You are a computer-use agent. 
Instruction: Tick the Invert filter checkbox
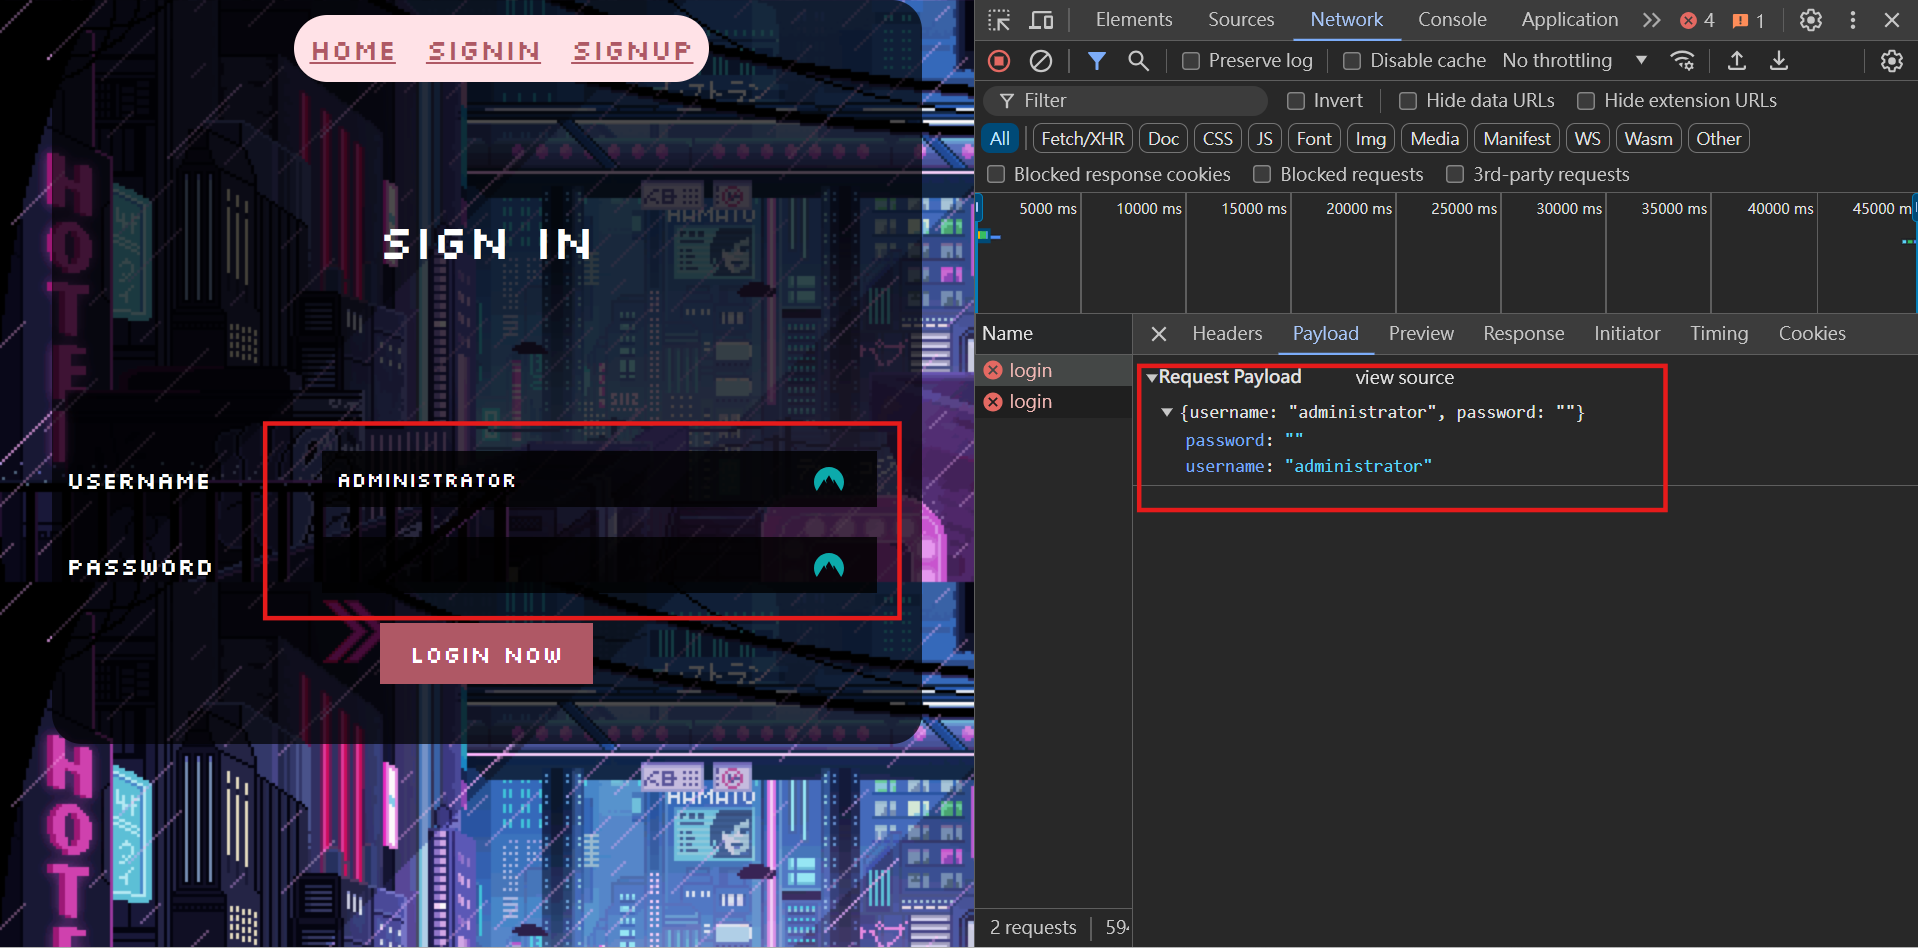click(x=1296, y=101)
